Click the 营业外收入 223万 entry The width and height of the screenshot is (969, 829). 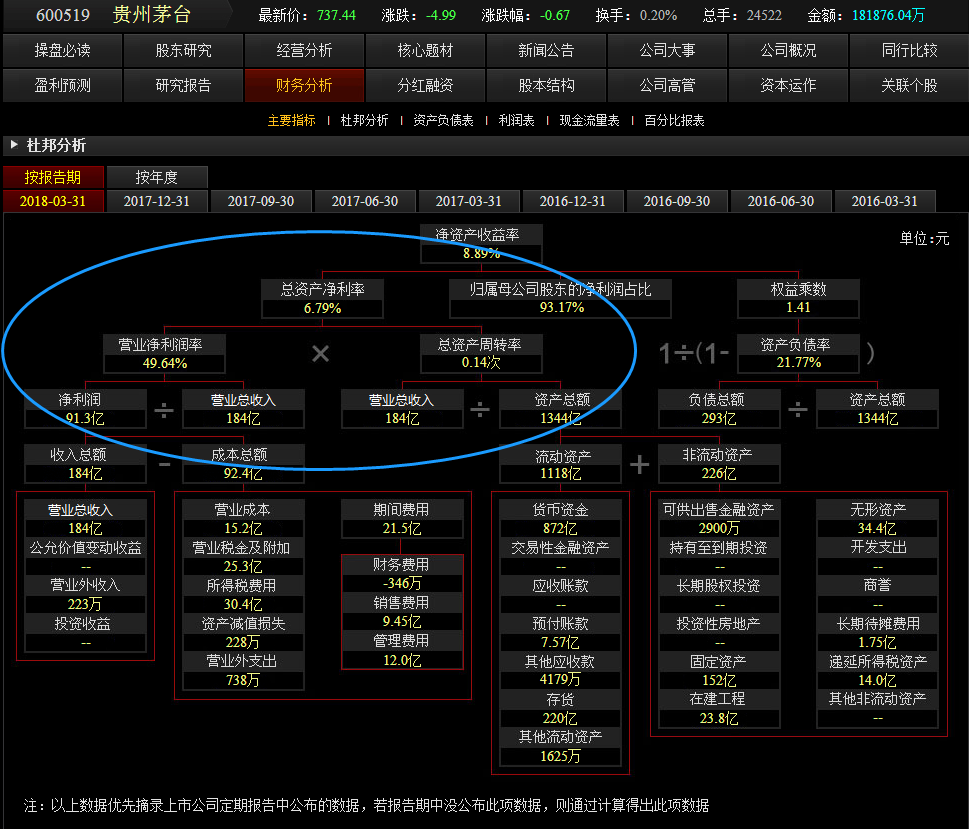85,595
